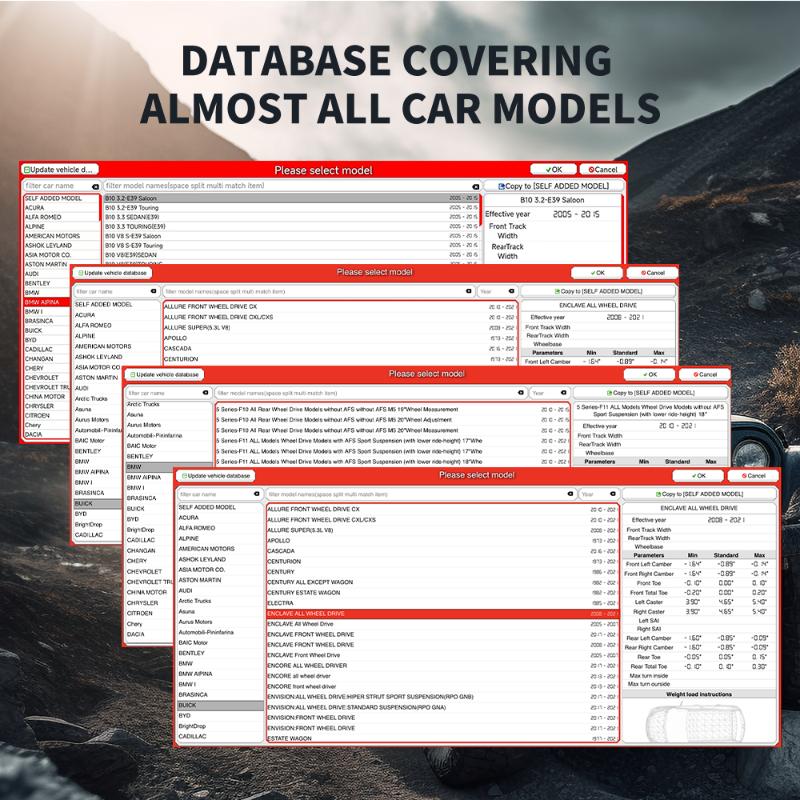Clear the car name filter in B10 dialog
This screenshot has width=800, height=800.
pos(95,186)
